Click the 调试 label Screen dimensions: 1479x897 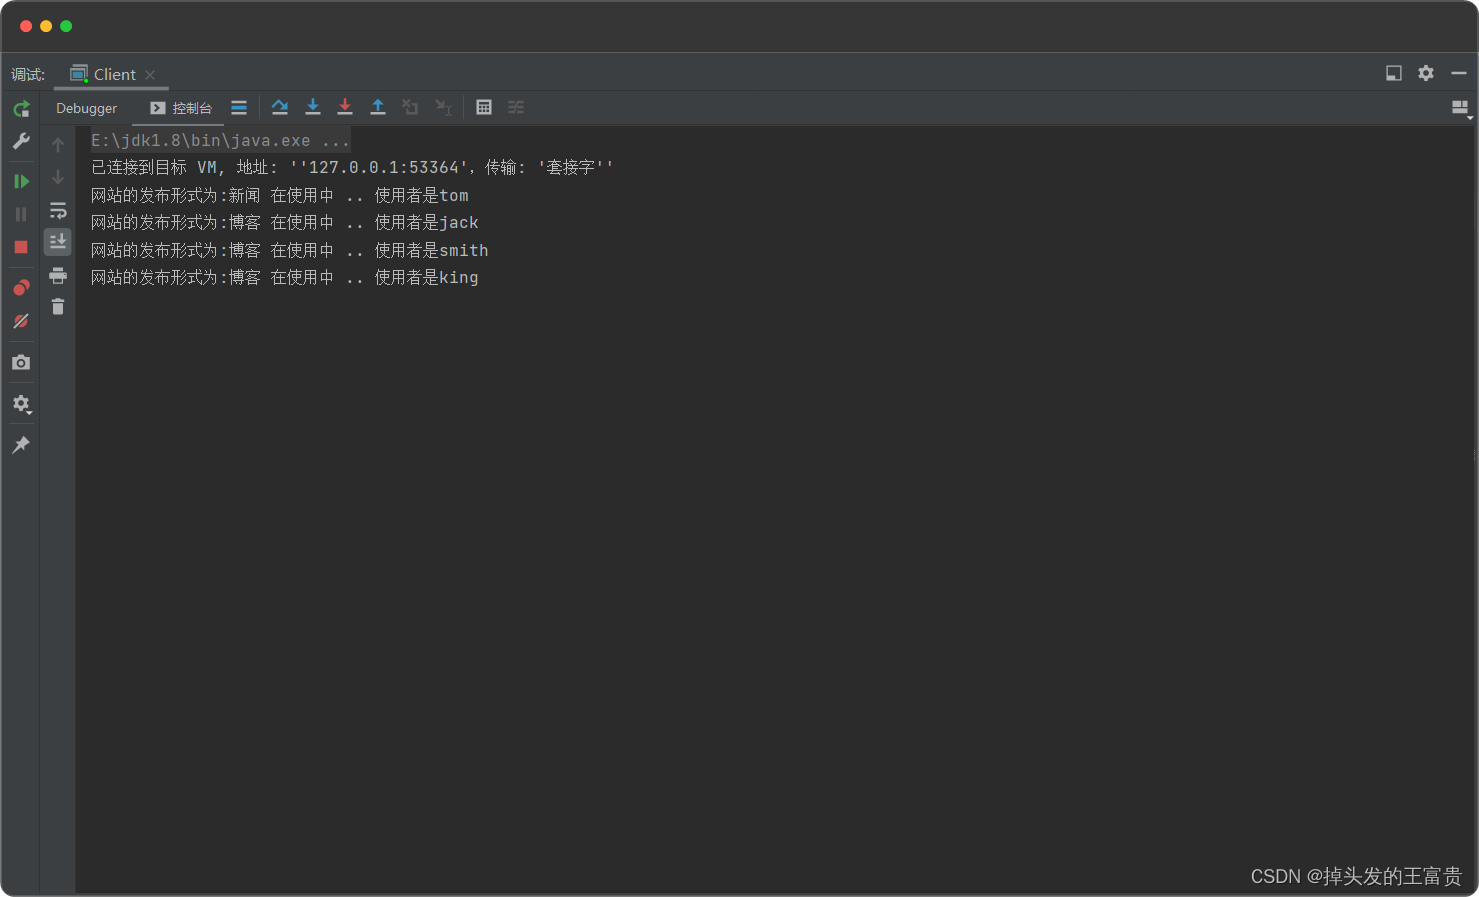[28, 75]
